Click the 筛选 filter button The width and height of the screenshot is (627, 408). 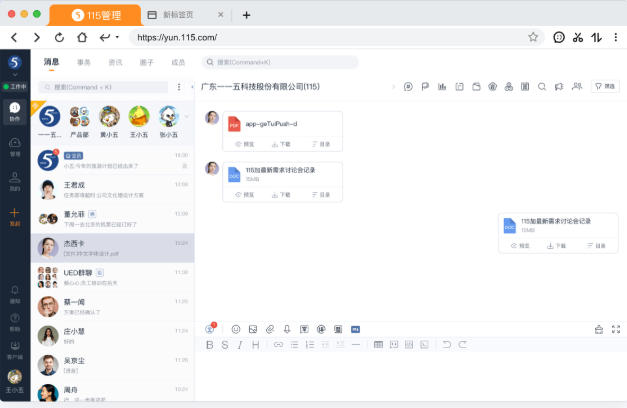coord(605,87)
